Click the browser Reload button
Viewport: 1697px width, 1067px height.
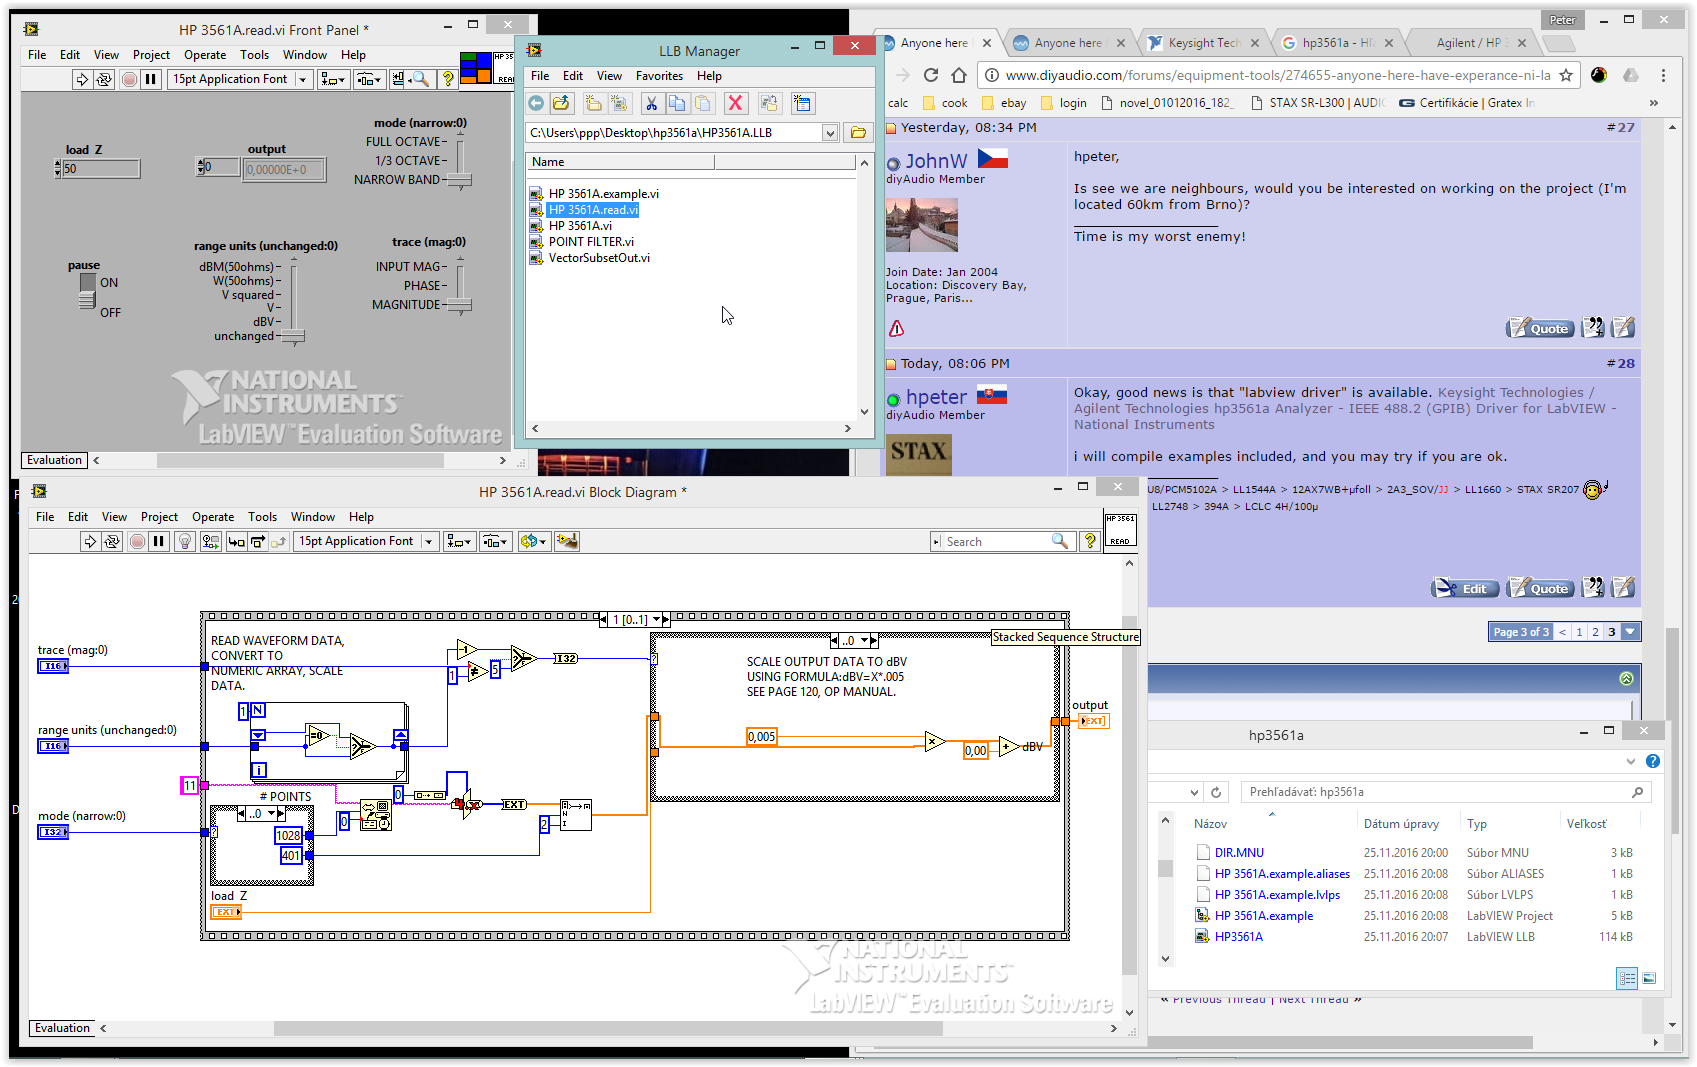click(x=931, y=75)
